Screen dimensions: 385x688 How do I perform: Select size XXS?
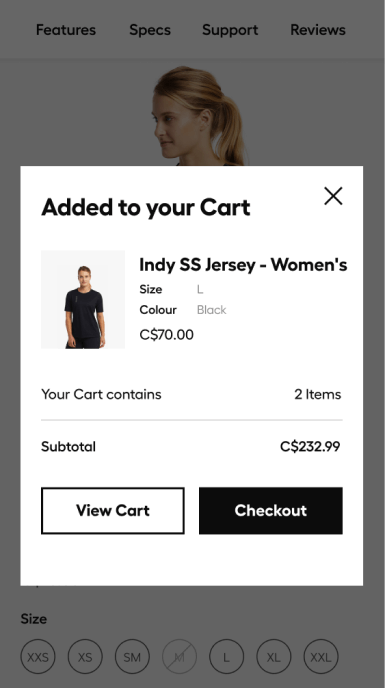pos(38,656)
